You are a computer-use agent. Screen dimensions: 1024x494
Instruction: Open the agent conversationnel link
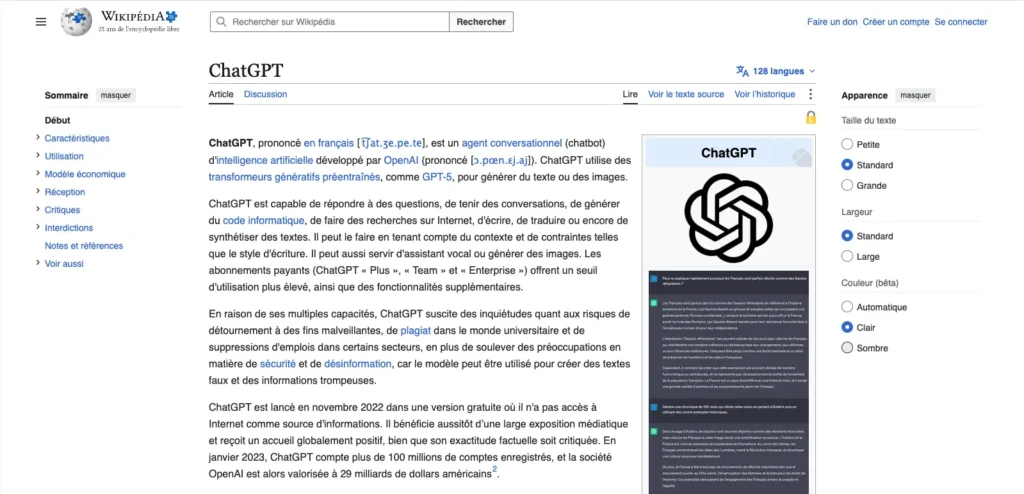click(x=512, y=143)
